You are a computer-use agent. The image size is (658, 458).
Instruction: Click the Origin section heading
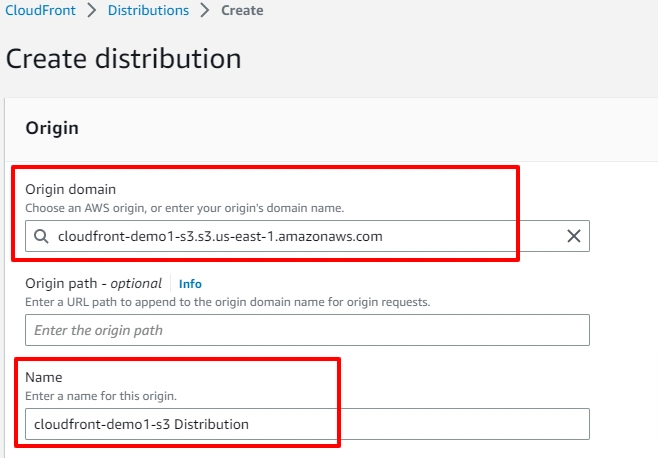tap(52, 128)
